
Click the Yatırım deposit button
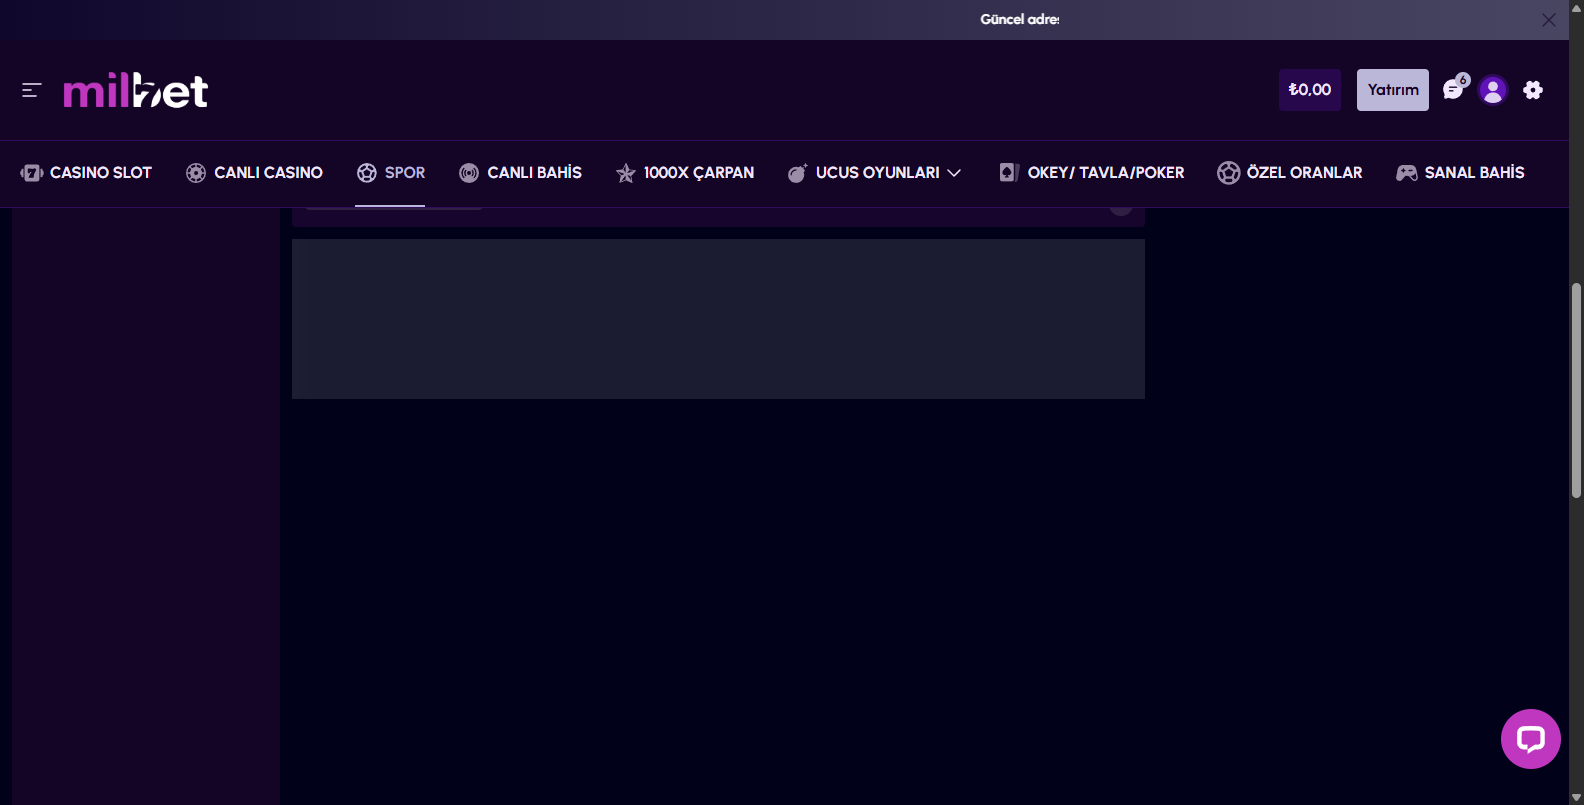pyautogui.click(x=1393, y=90)
